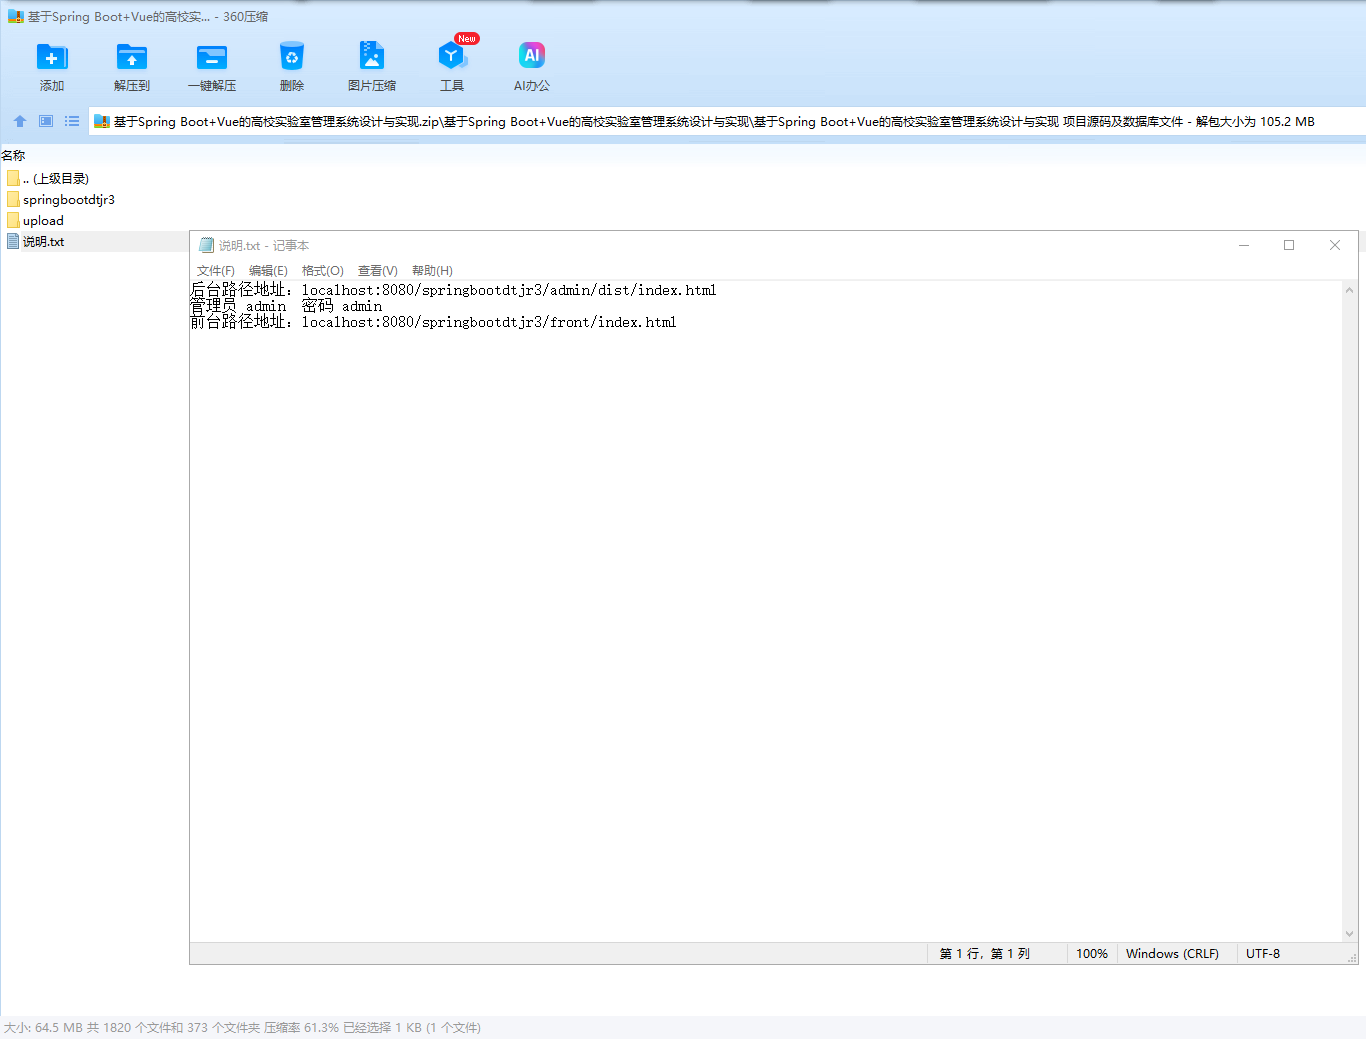This screenshot has width=1366, height=1039.
Task: Click the 前台路径地址 front/index.html line
Action: coord(433,322)
